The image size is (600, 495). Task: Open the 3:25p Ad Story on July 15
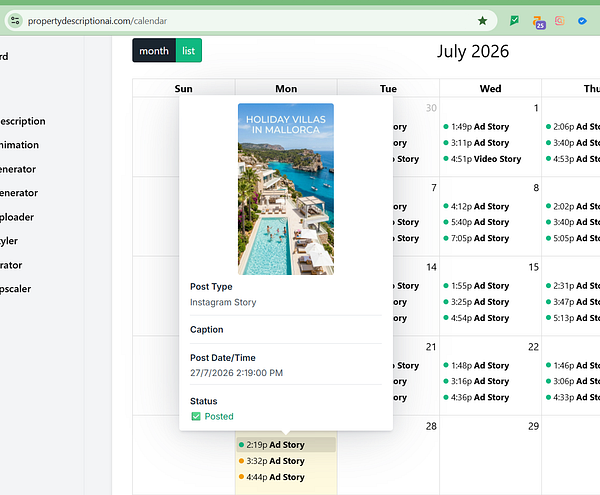point(476,302)
